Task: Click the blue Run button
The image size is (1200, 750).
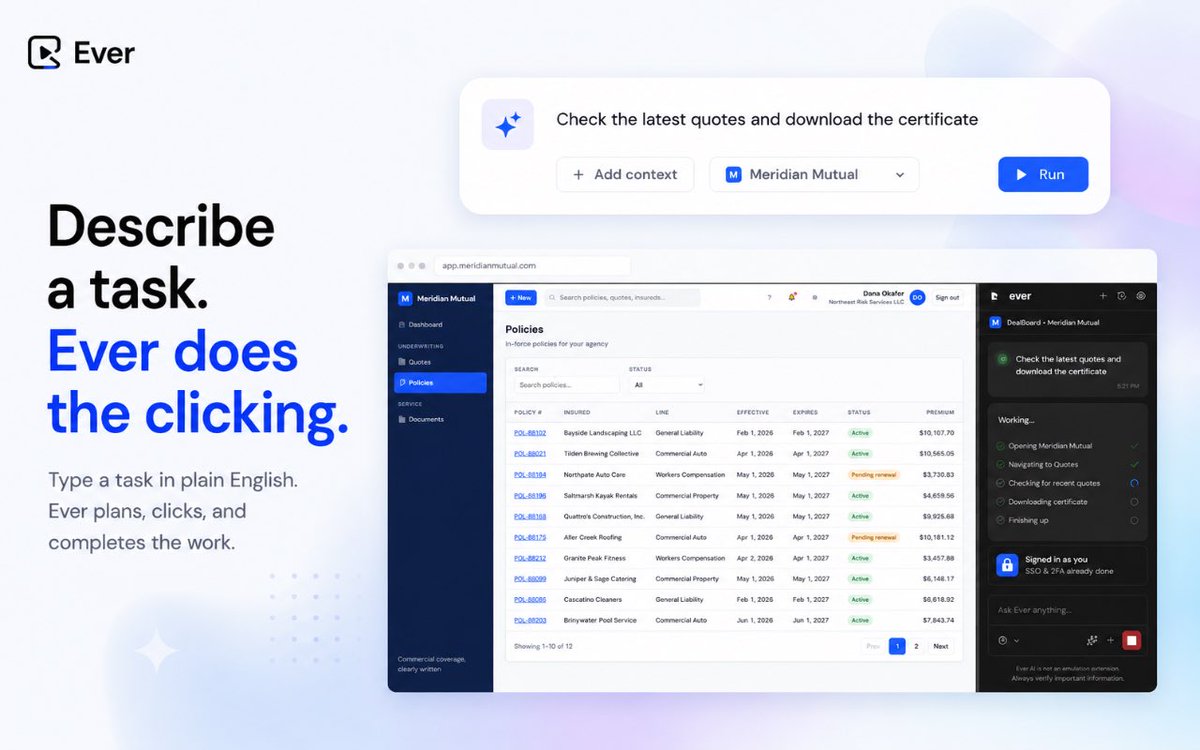Action: point(1043,174)
